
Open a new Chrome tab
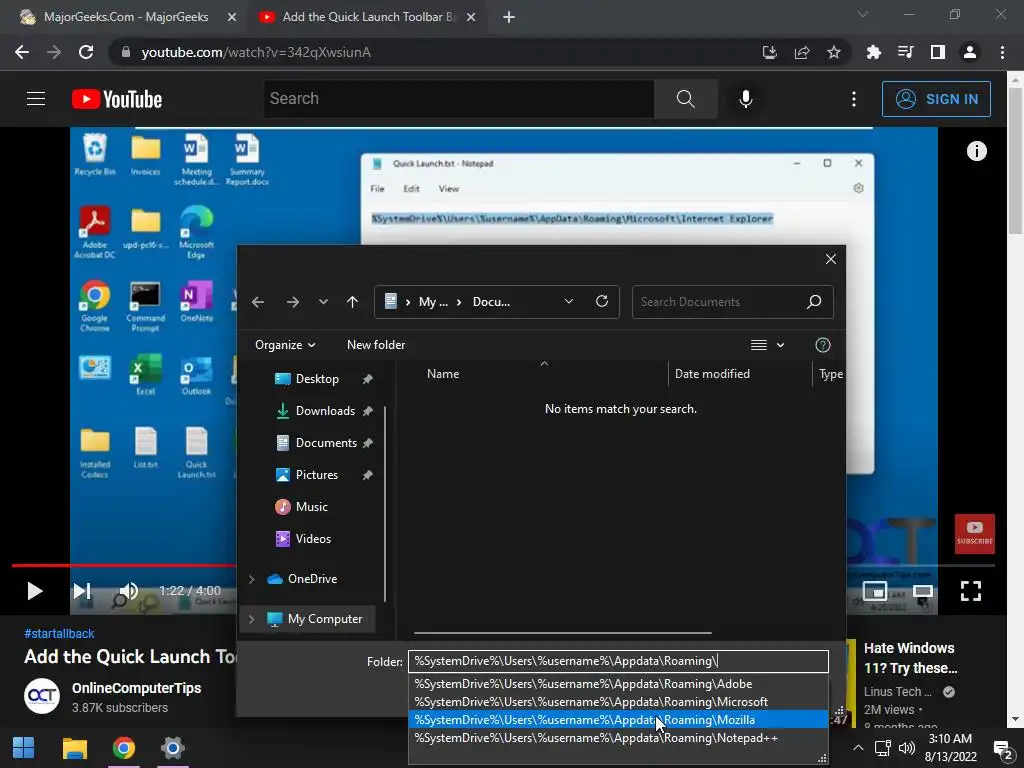point(509,17)
